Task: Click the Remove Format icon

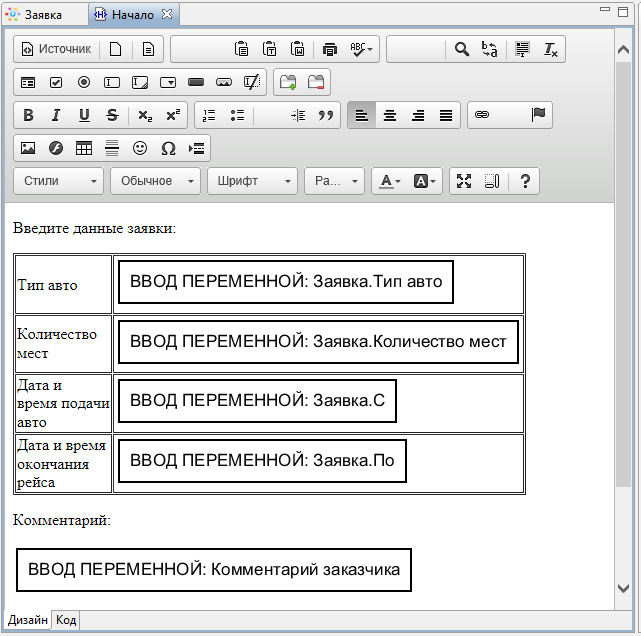Action: point(550,49)
